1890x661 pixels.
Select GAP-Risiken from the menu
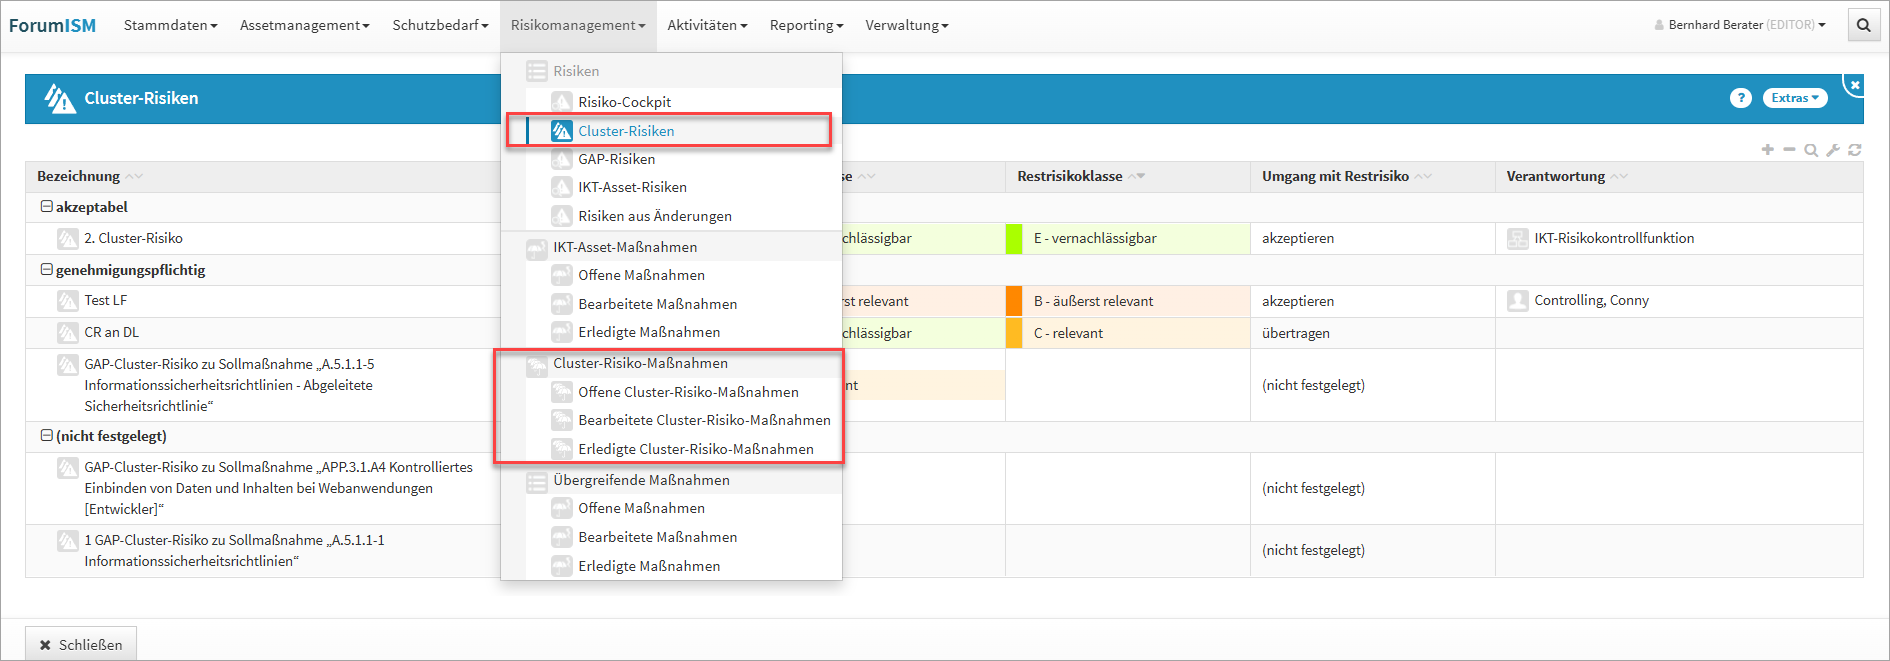point(616,159)
